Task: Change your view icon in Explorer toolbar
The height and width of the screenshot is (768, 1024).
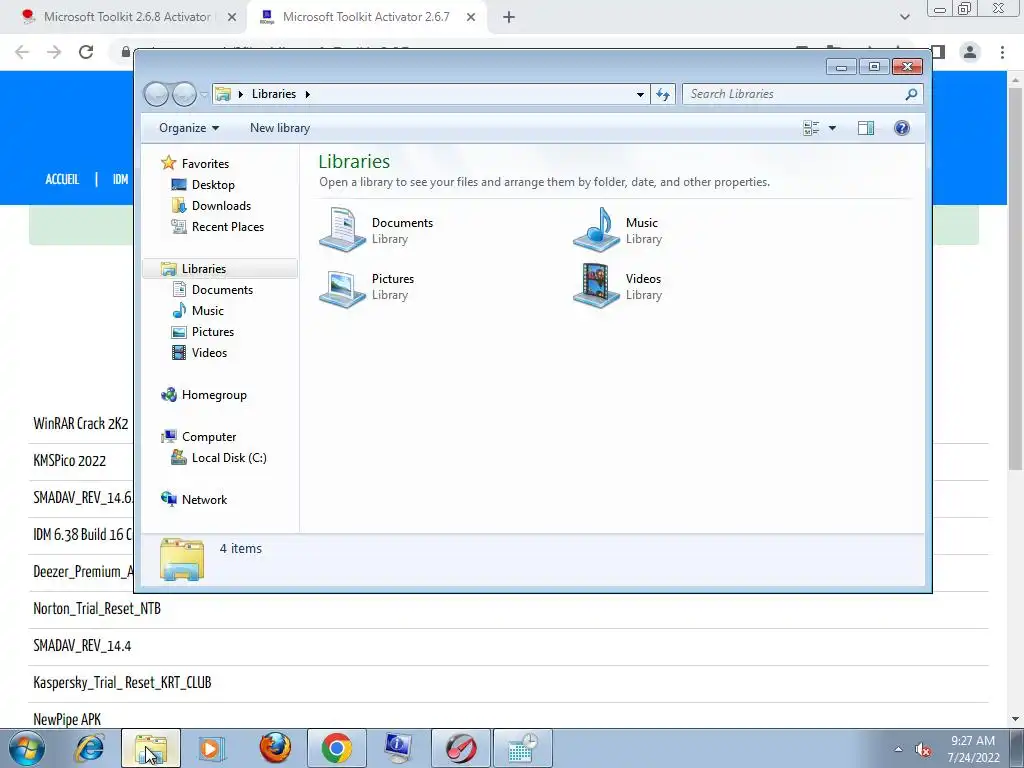Action: [x=811, y=128]
